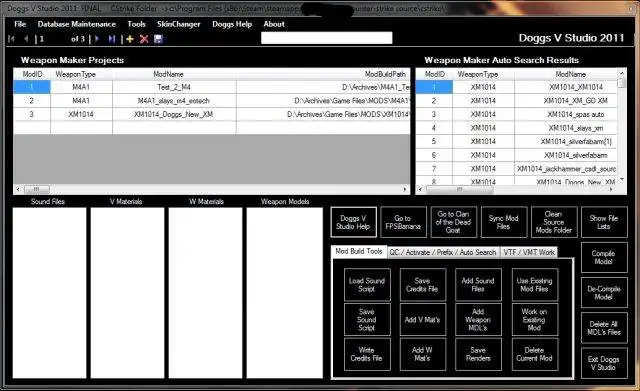This screenshot has height=391, width=640.
Task: Click Delete All MDL's Files button
Action: (x=604, y=328)
